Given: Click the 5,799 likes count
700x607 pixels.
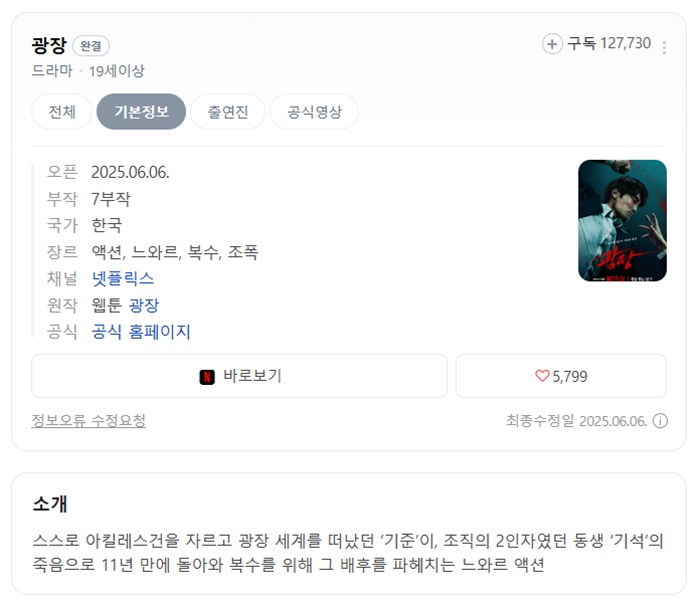Looking at the screenshot, I should tap(570, 376).
